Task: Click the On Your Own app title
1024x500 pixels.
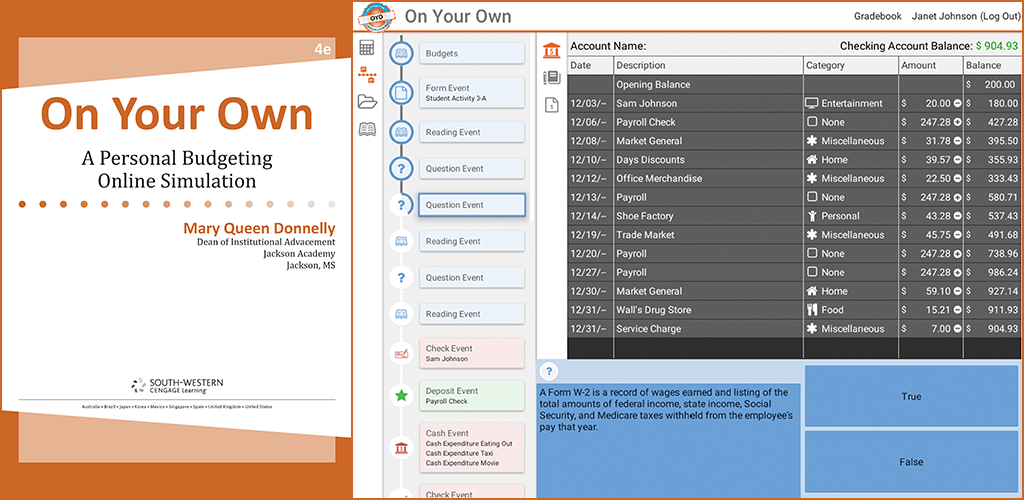Action: pos(458,16)
